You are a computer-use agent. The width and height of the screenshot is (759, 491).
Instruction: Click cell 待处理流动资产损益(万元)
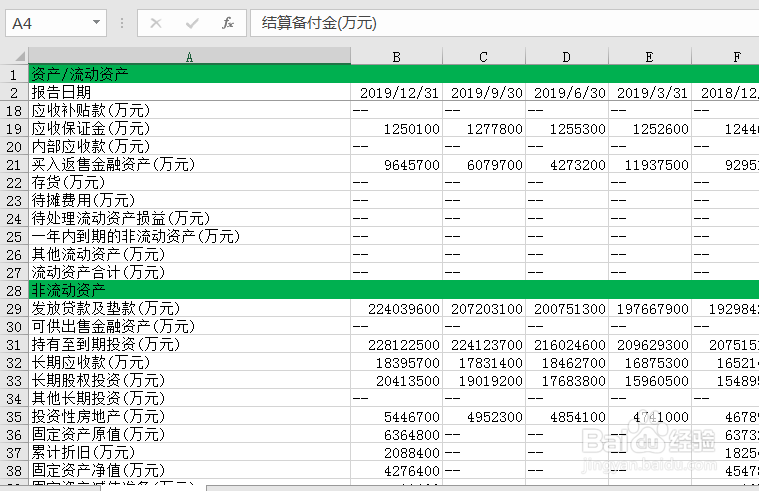pyautogui.click(x=189, y=218)
